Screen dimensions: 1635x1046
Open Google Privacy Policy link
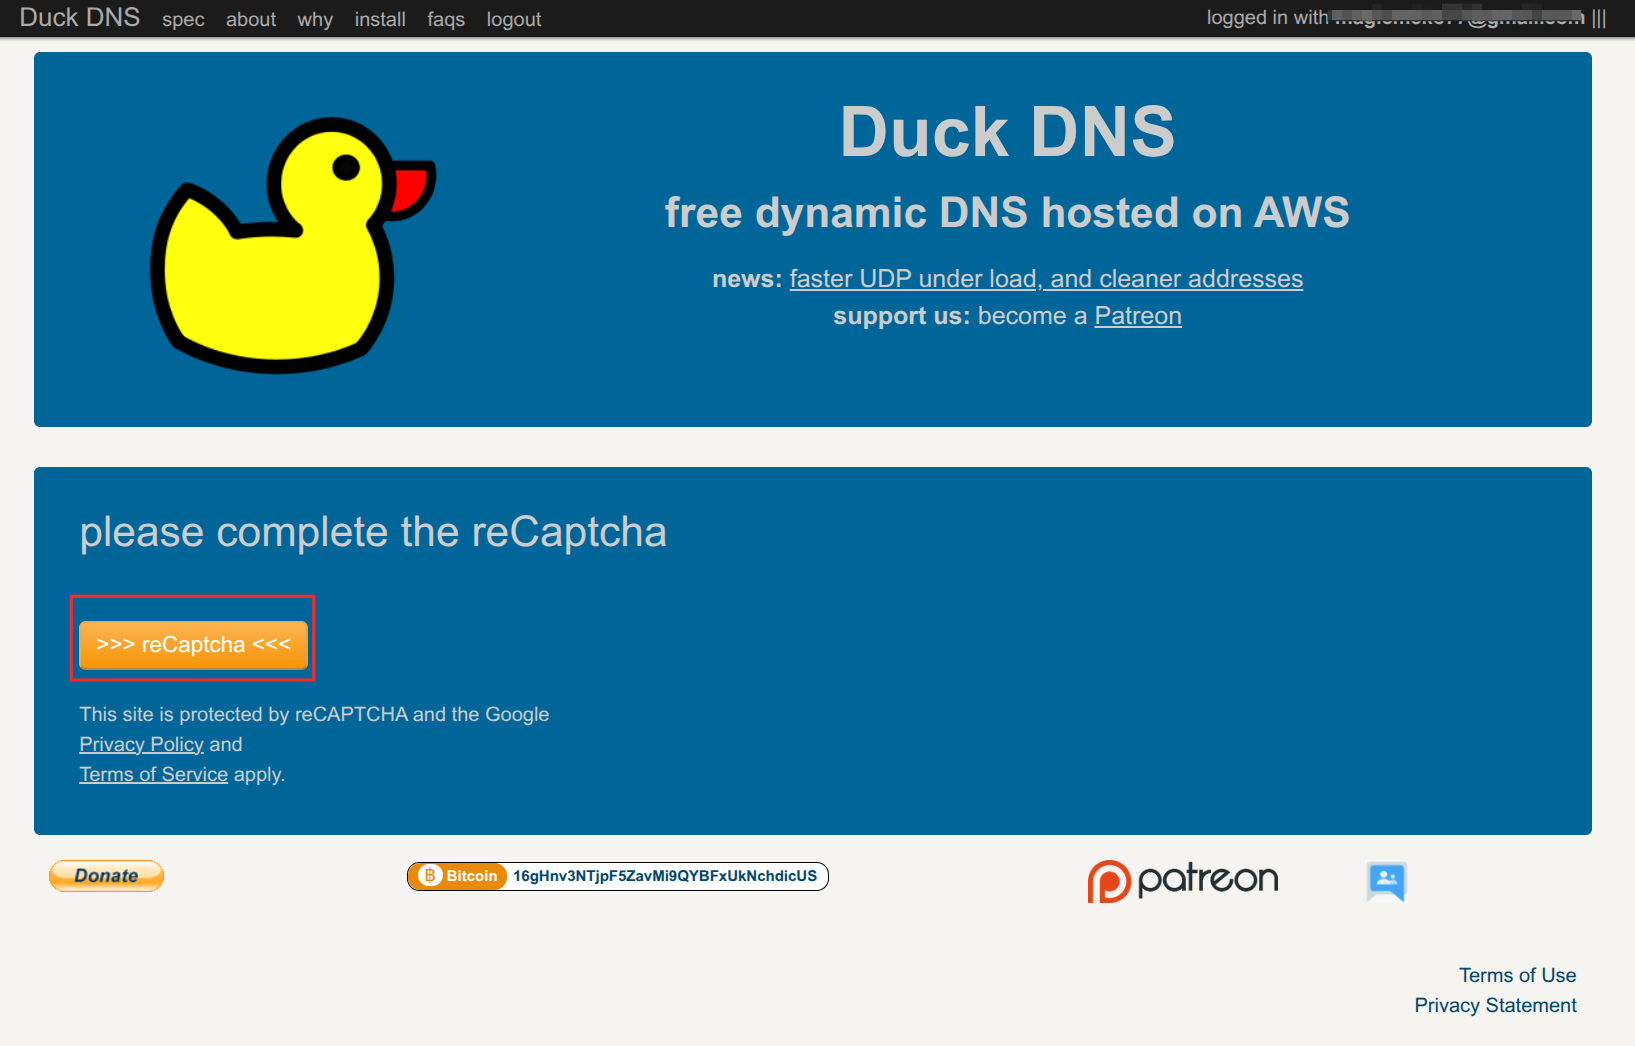pyautogui.click(x=142, y=744)
